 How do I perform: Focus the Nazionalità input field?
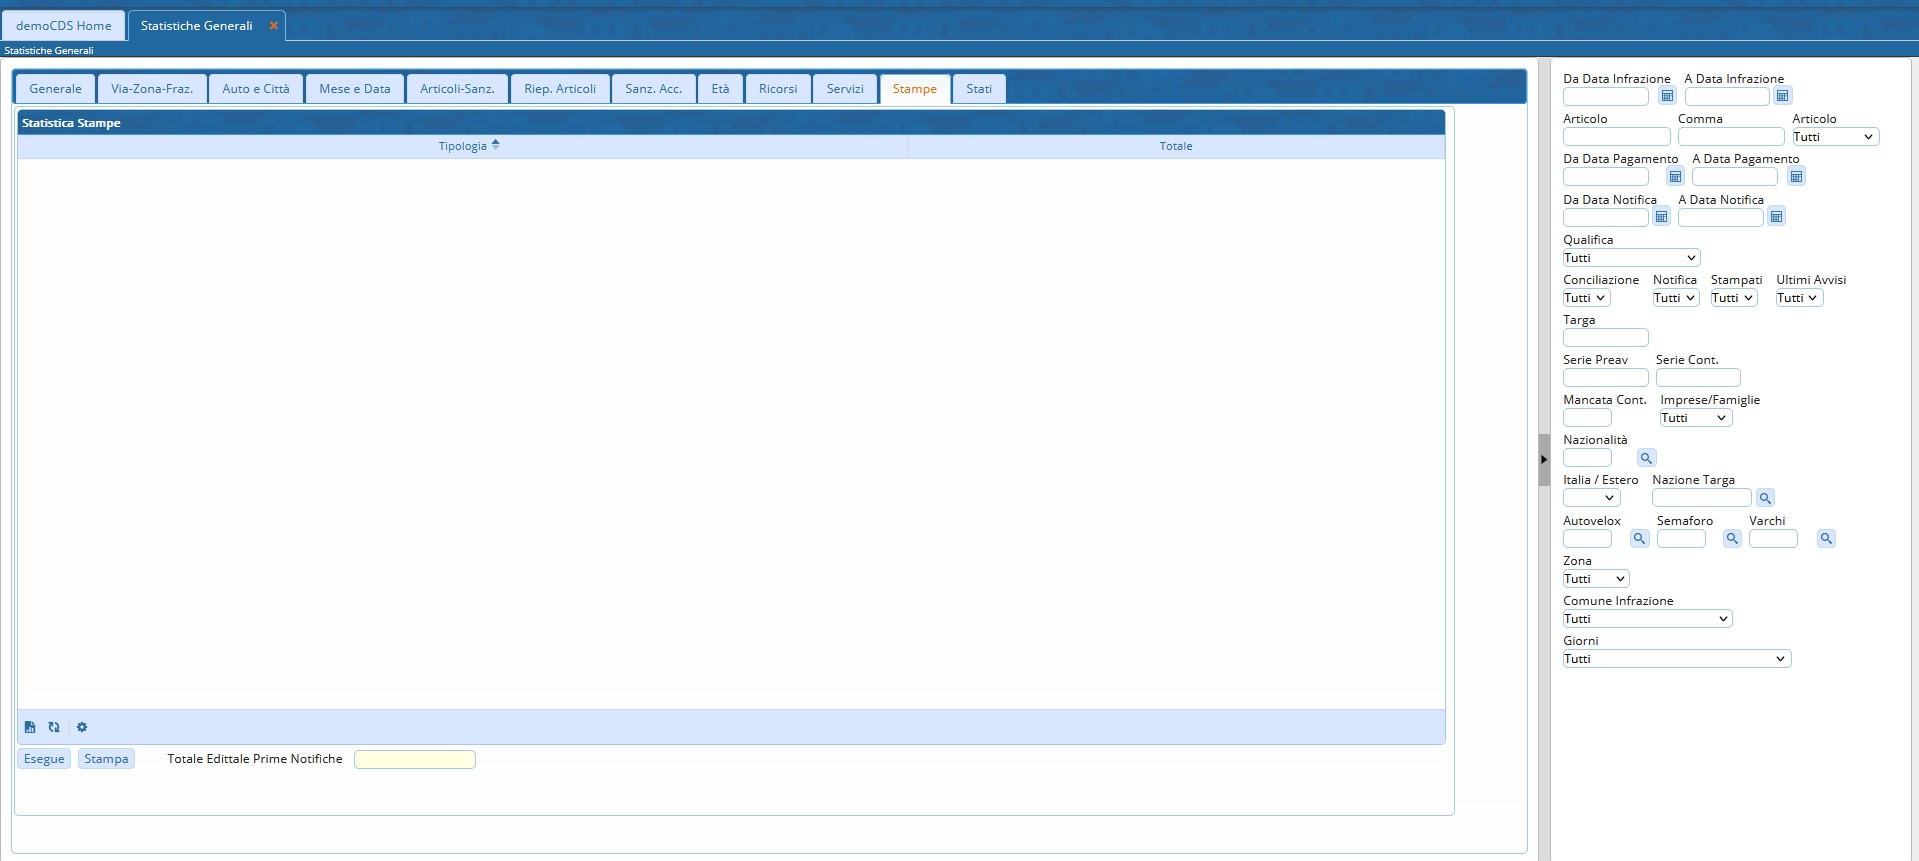pos(1587,458)
